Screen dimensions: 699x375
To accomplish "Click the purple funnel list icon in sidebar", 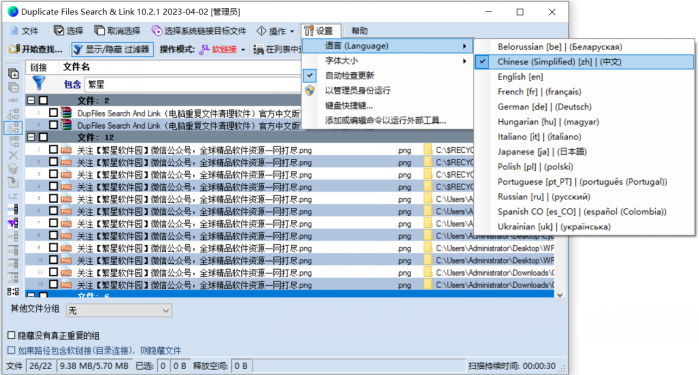I will coord(13,223).
